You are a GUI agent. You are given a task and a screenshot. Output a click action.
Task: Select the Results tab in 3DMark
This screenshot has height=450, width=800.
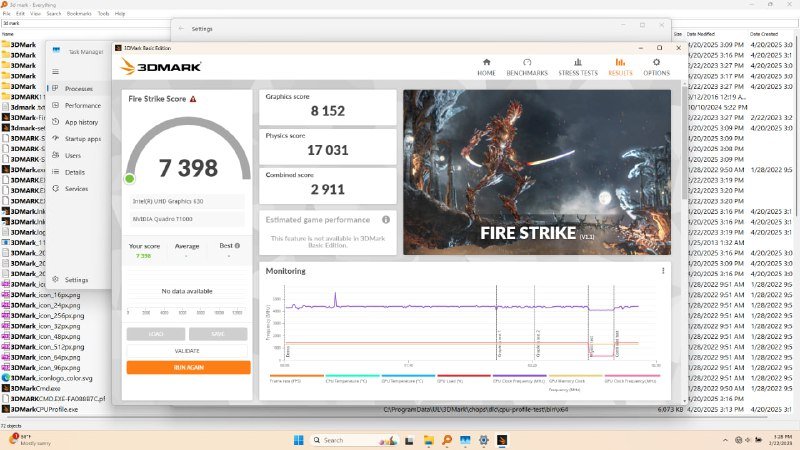click(619, 66)
